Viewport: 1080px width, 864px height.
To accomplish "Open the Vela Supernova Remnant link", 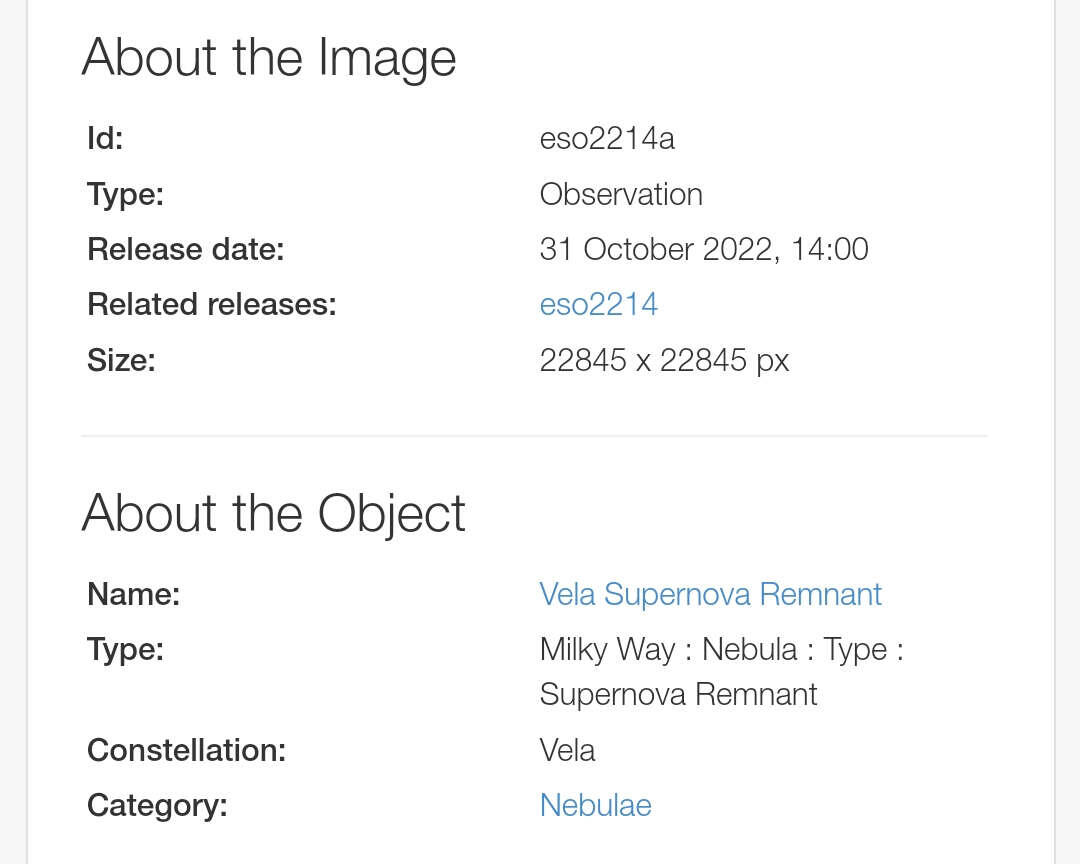I will [710, 594].
